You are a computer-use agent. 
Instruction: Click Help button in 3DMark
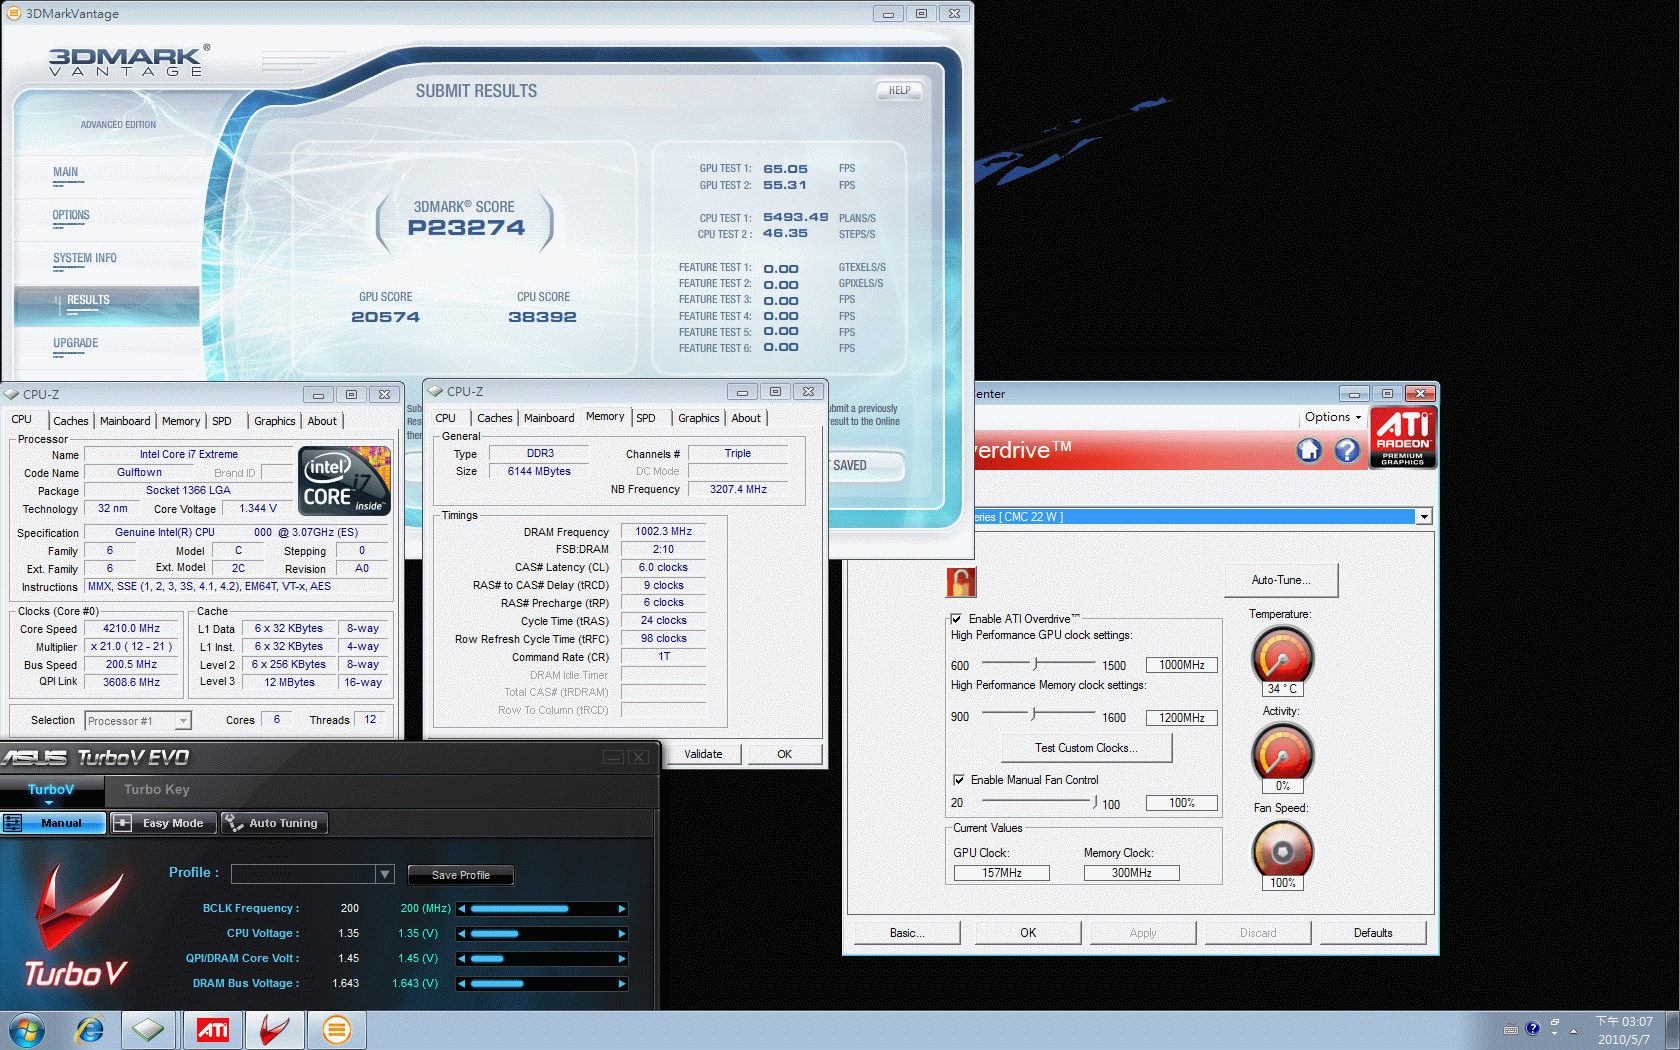[x=899, y=91]
